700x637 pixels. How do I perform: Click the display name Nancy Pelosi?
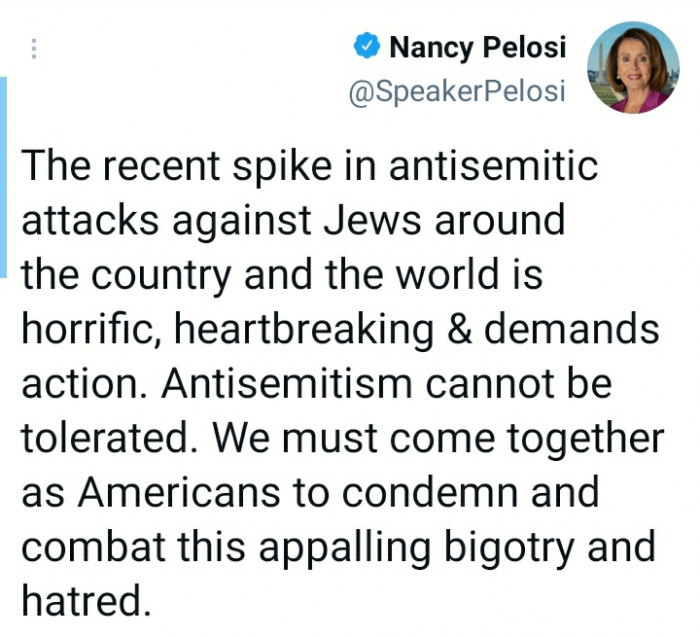coord(476,46)
